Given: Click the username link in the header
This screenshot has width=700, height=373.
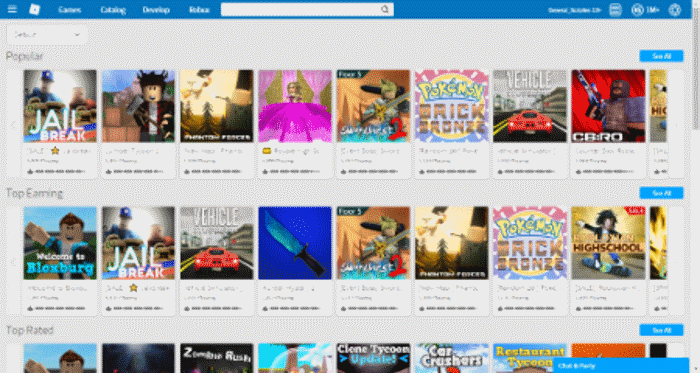Looking at the screenshot, I should click(x=575, y=10).
